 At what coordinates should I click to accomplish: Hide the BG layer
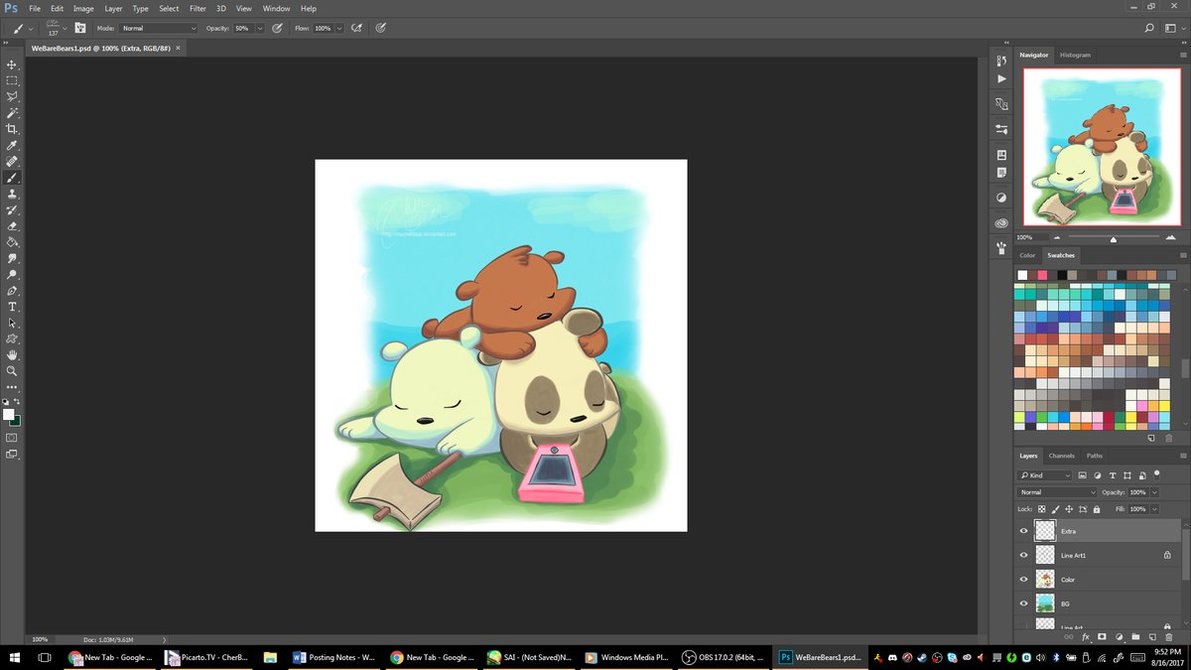click(x=1023, y=603)
